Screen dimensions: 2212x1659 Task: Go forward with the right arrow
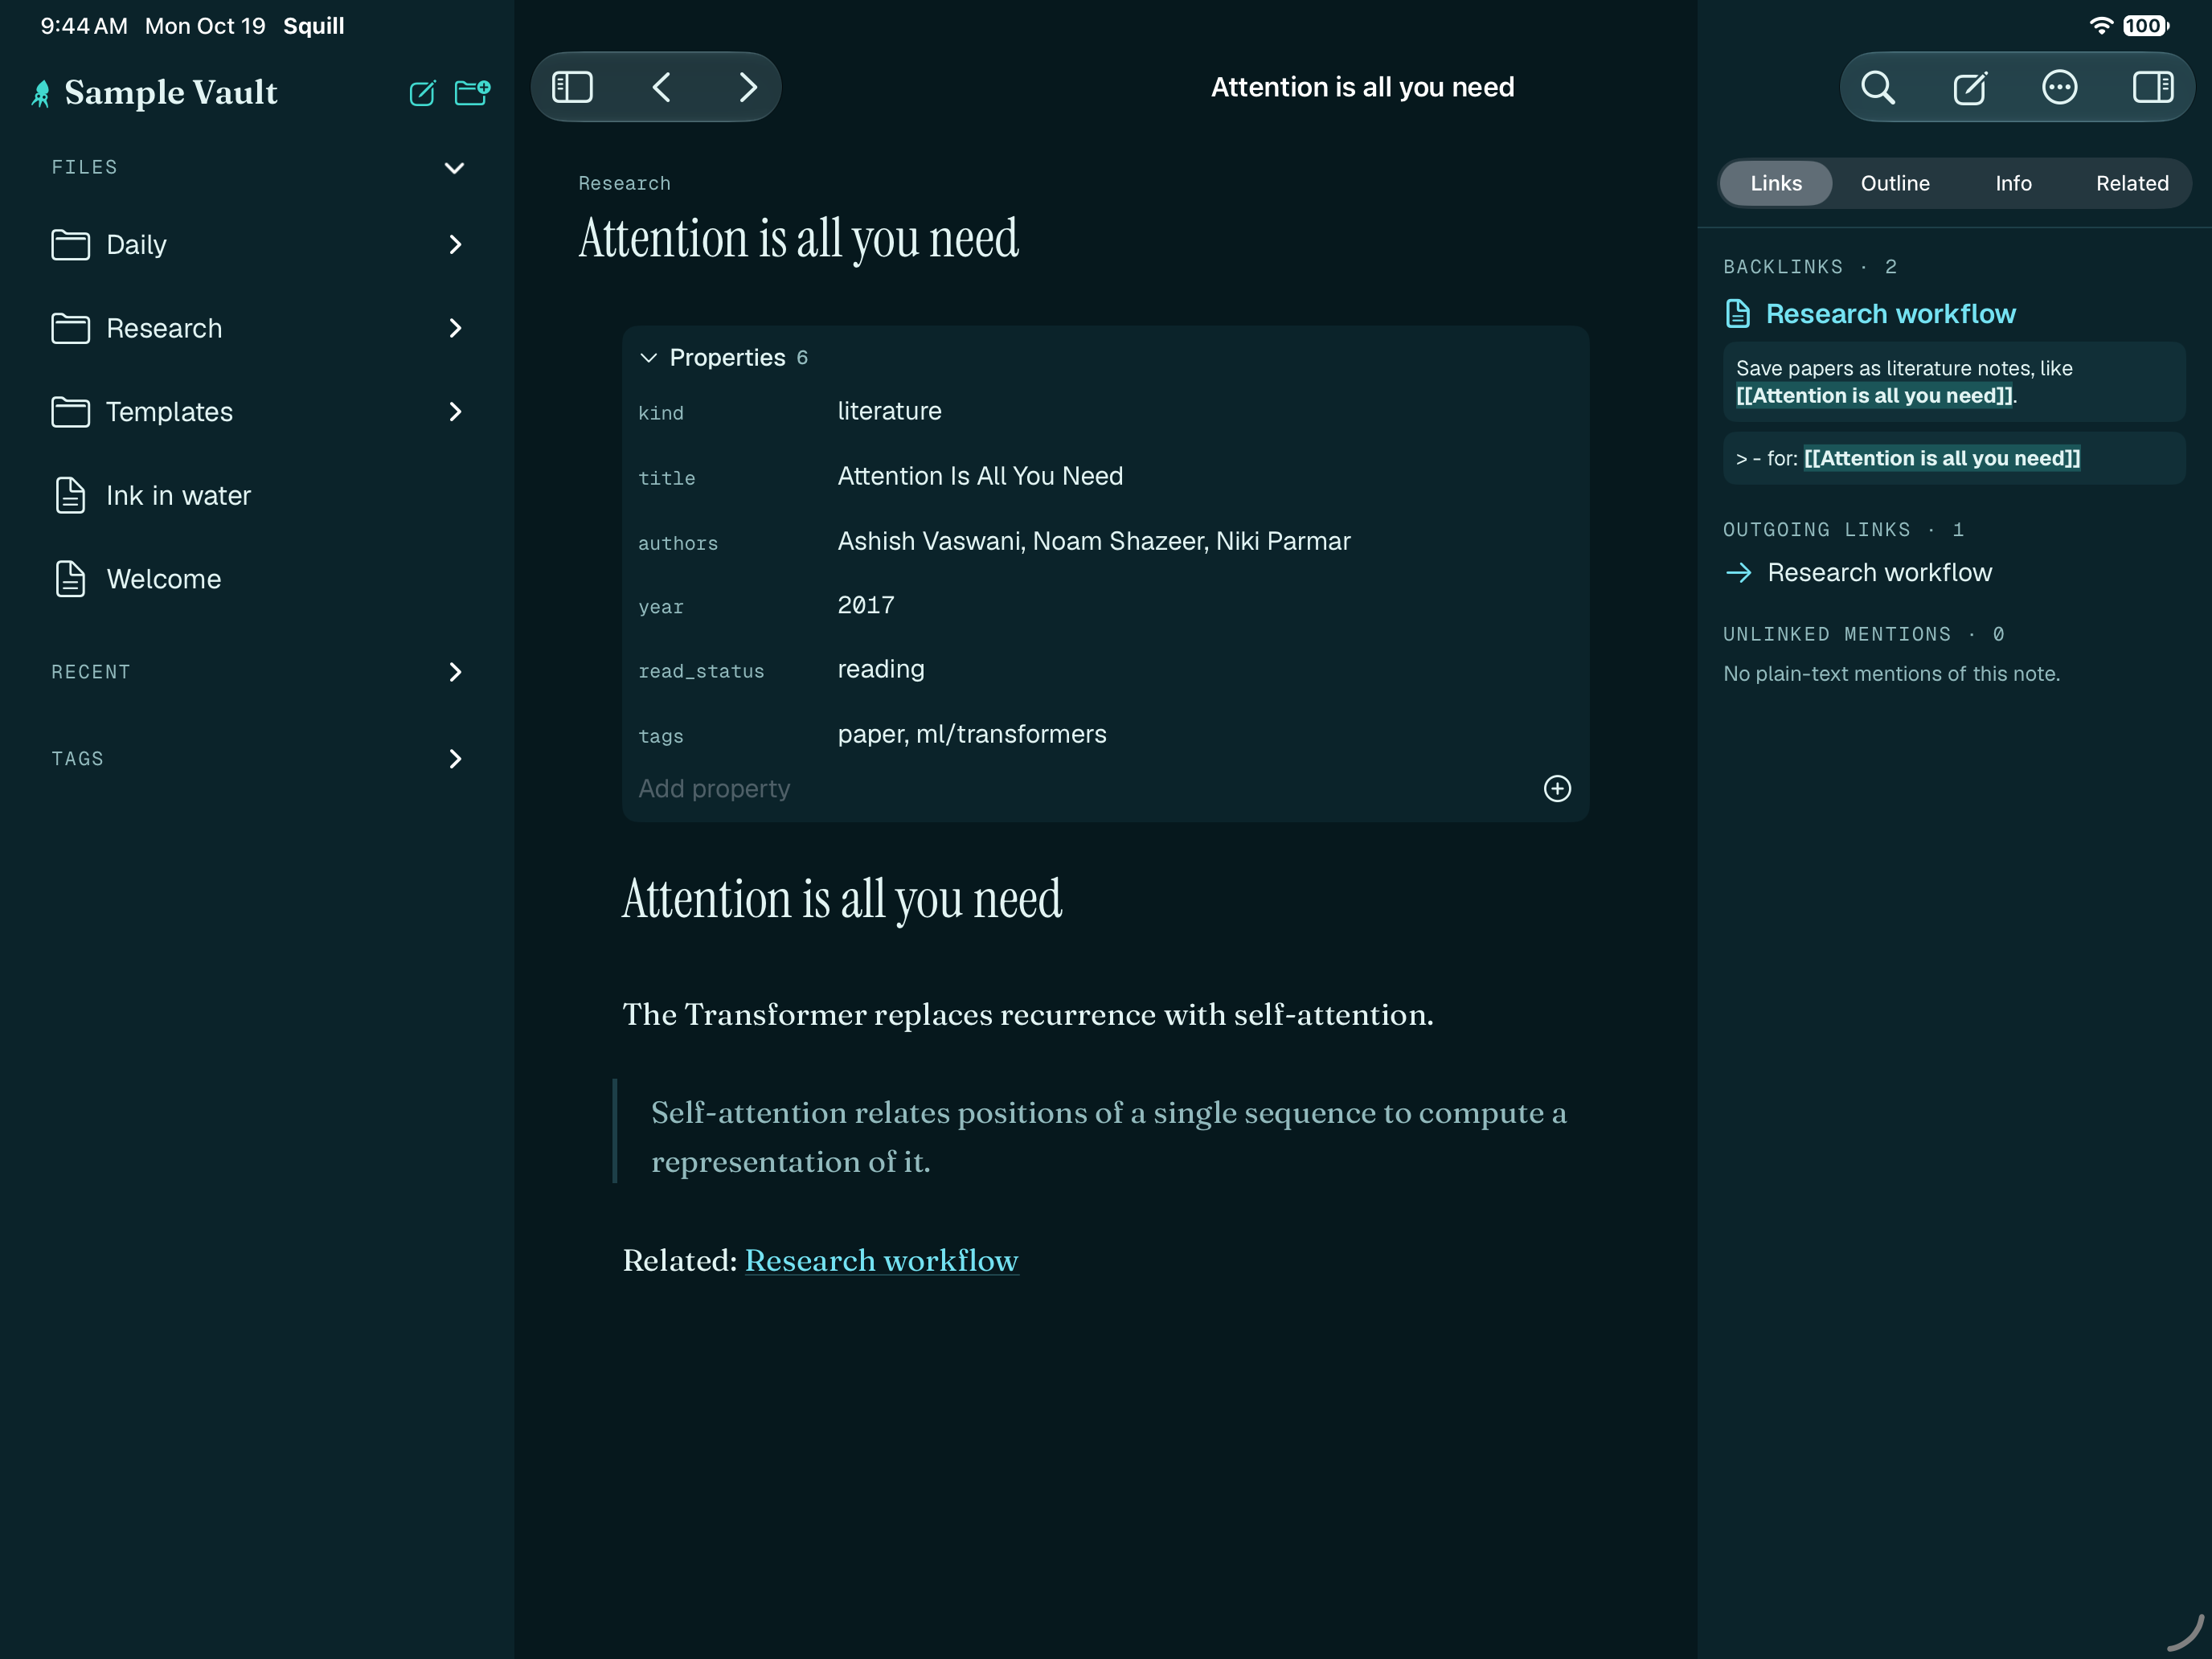click(748, 87)
